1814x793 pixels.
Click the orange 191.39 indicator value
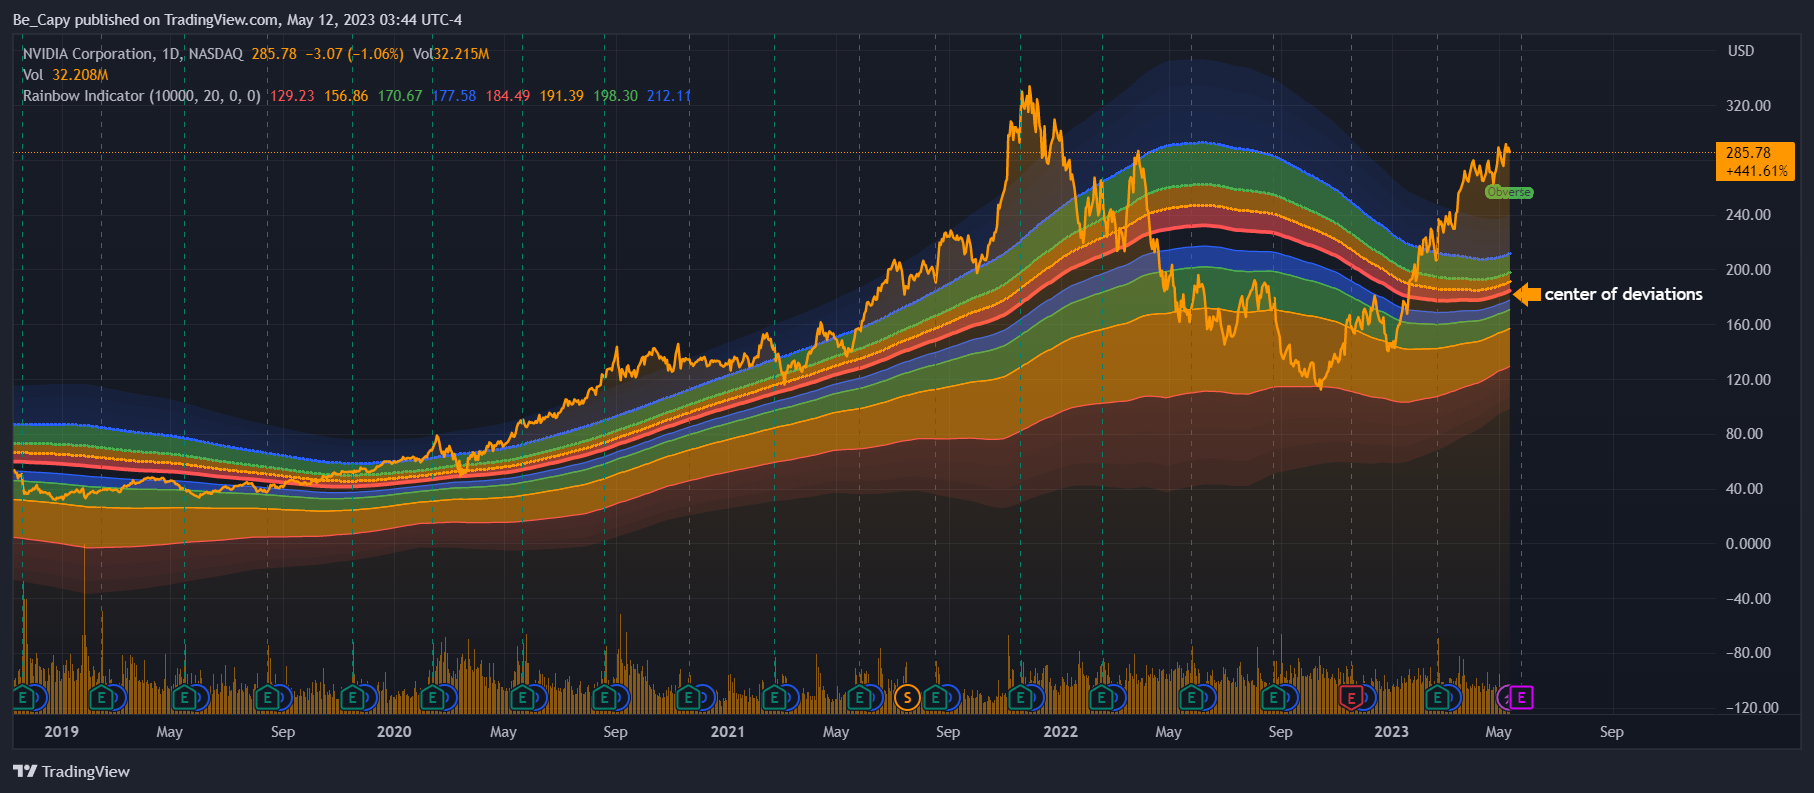click(x=562, y=96)
